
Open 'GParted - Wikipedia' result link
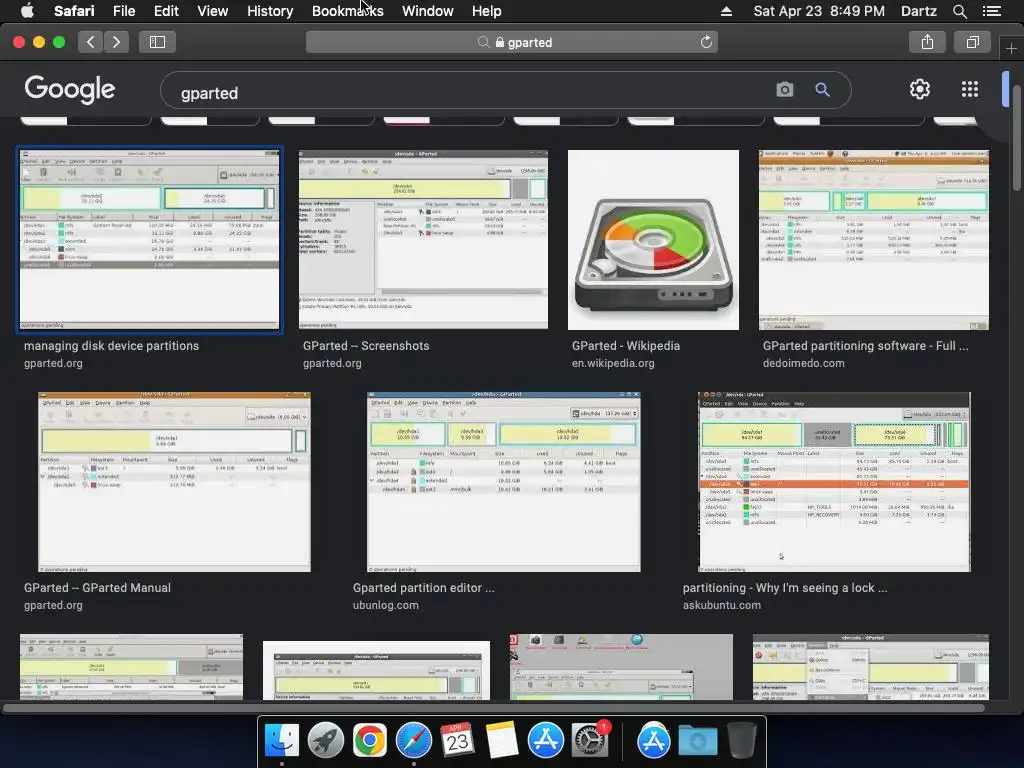click(x=626, y=345)
